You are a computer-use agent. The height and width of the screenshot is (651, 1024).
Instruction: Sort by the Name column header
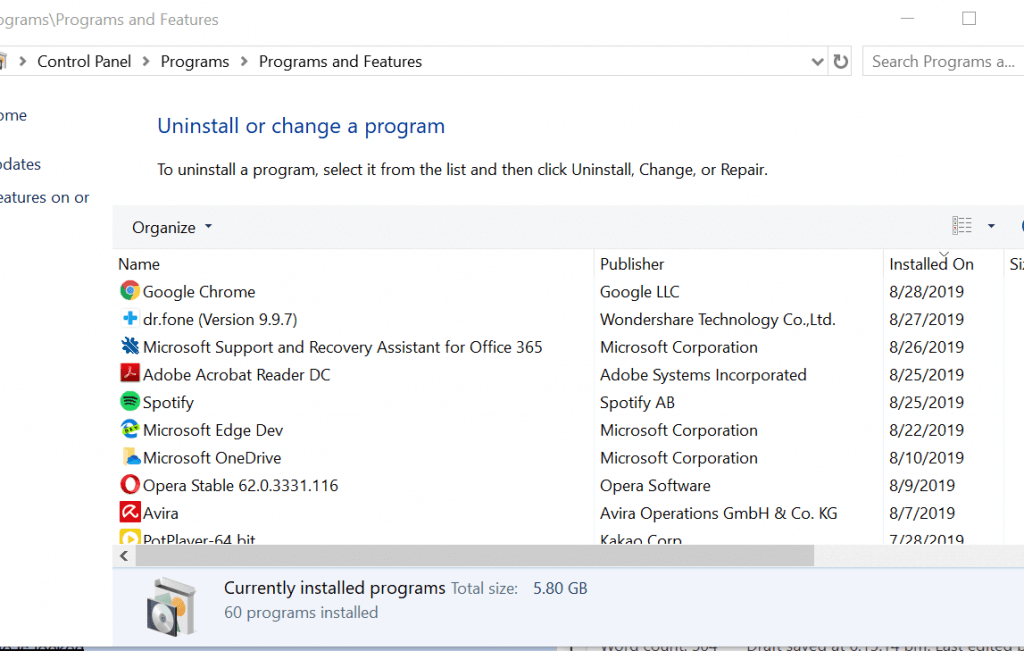pyautogui.click(x=138, y=264)
